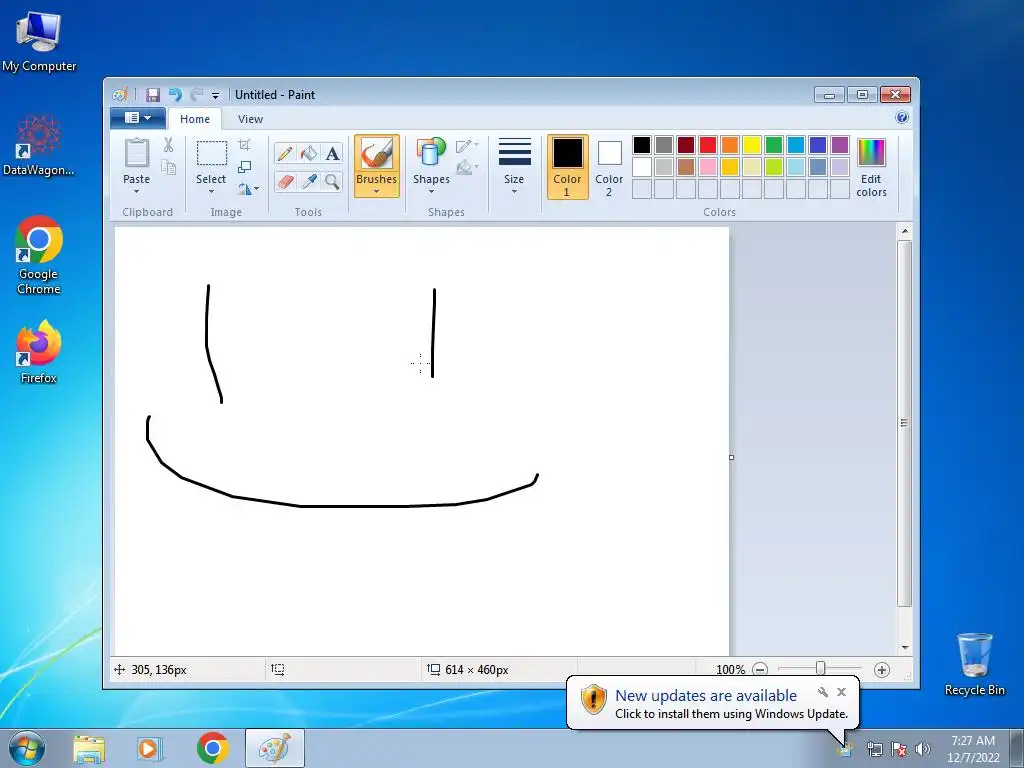Image resolution: width=1024 pixels, height=768 pixels.
Task: Click the Shapes gallery icon
Action: [x=431, y=153]
